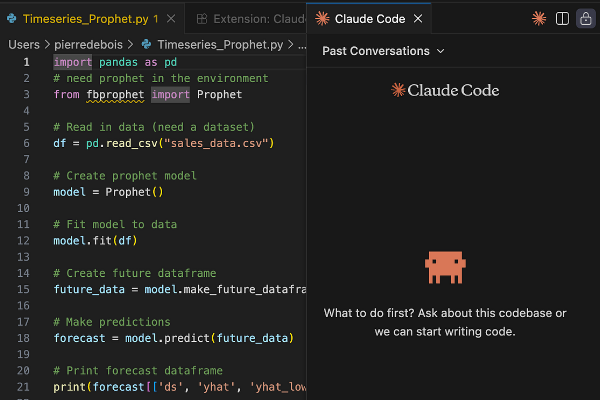This screenshot has height=400, width=600.
Task: Click the Timeseries_Prophet.py breadcrumb
Action: pyautogui.click(x=220, y=45)
